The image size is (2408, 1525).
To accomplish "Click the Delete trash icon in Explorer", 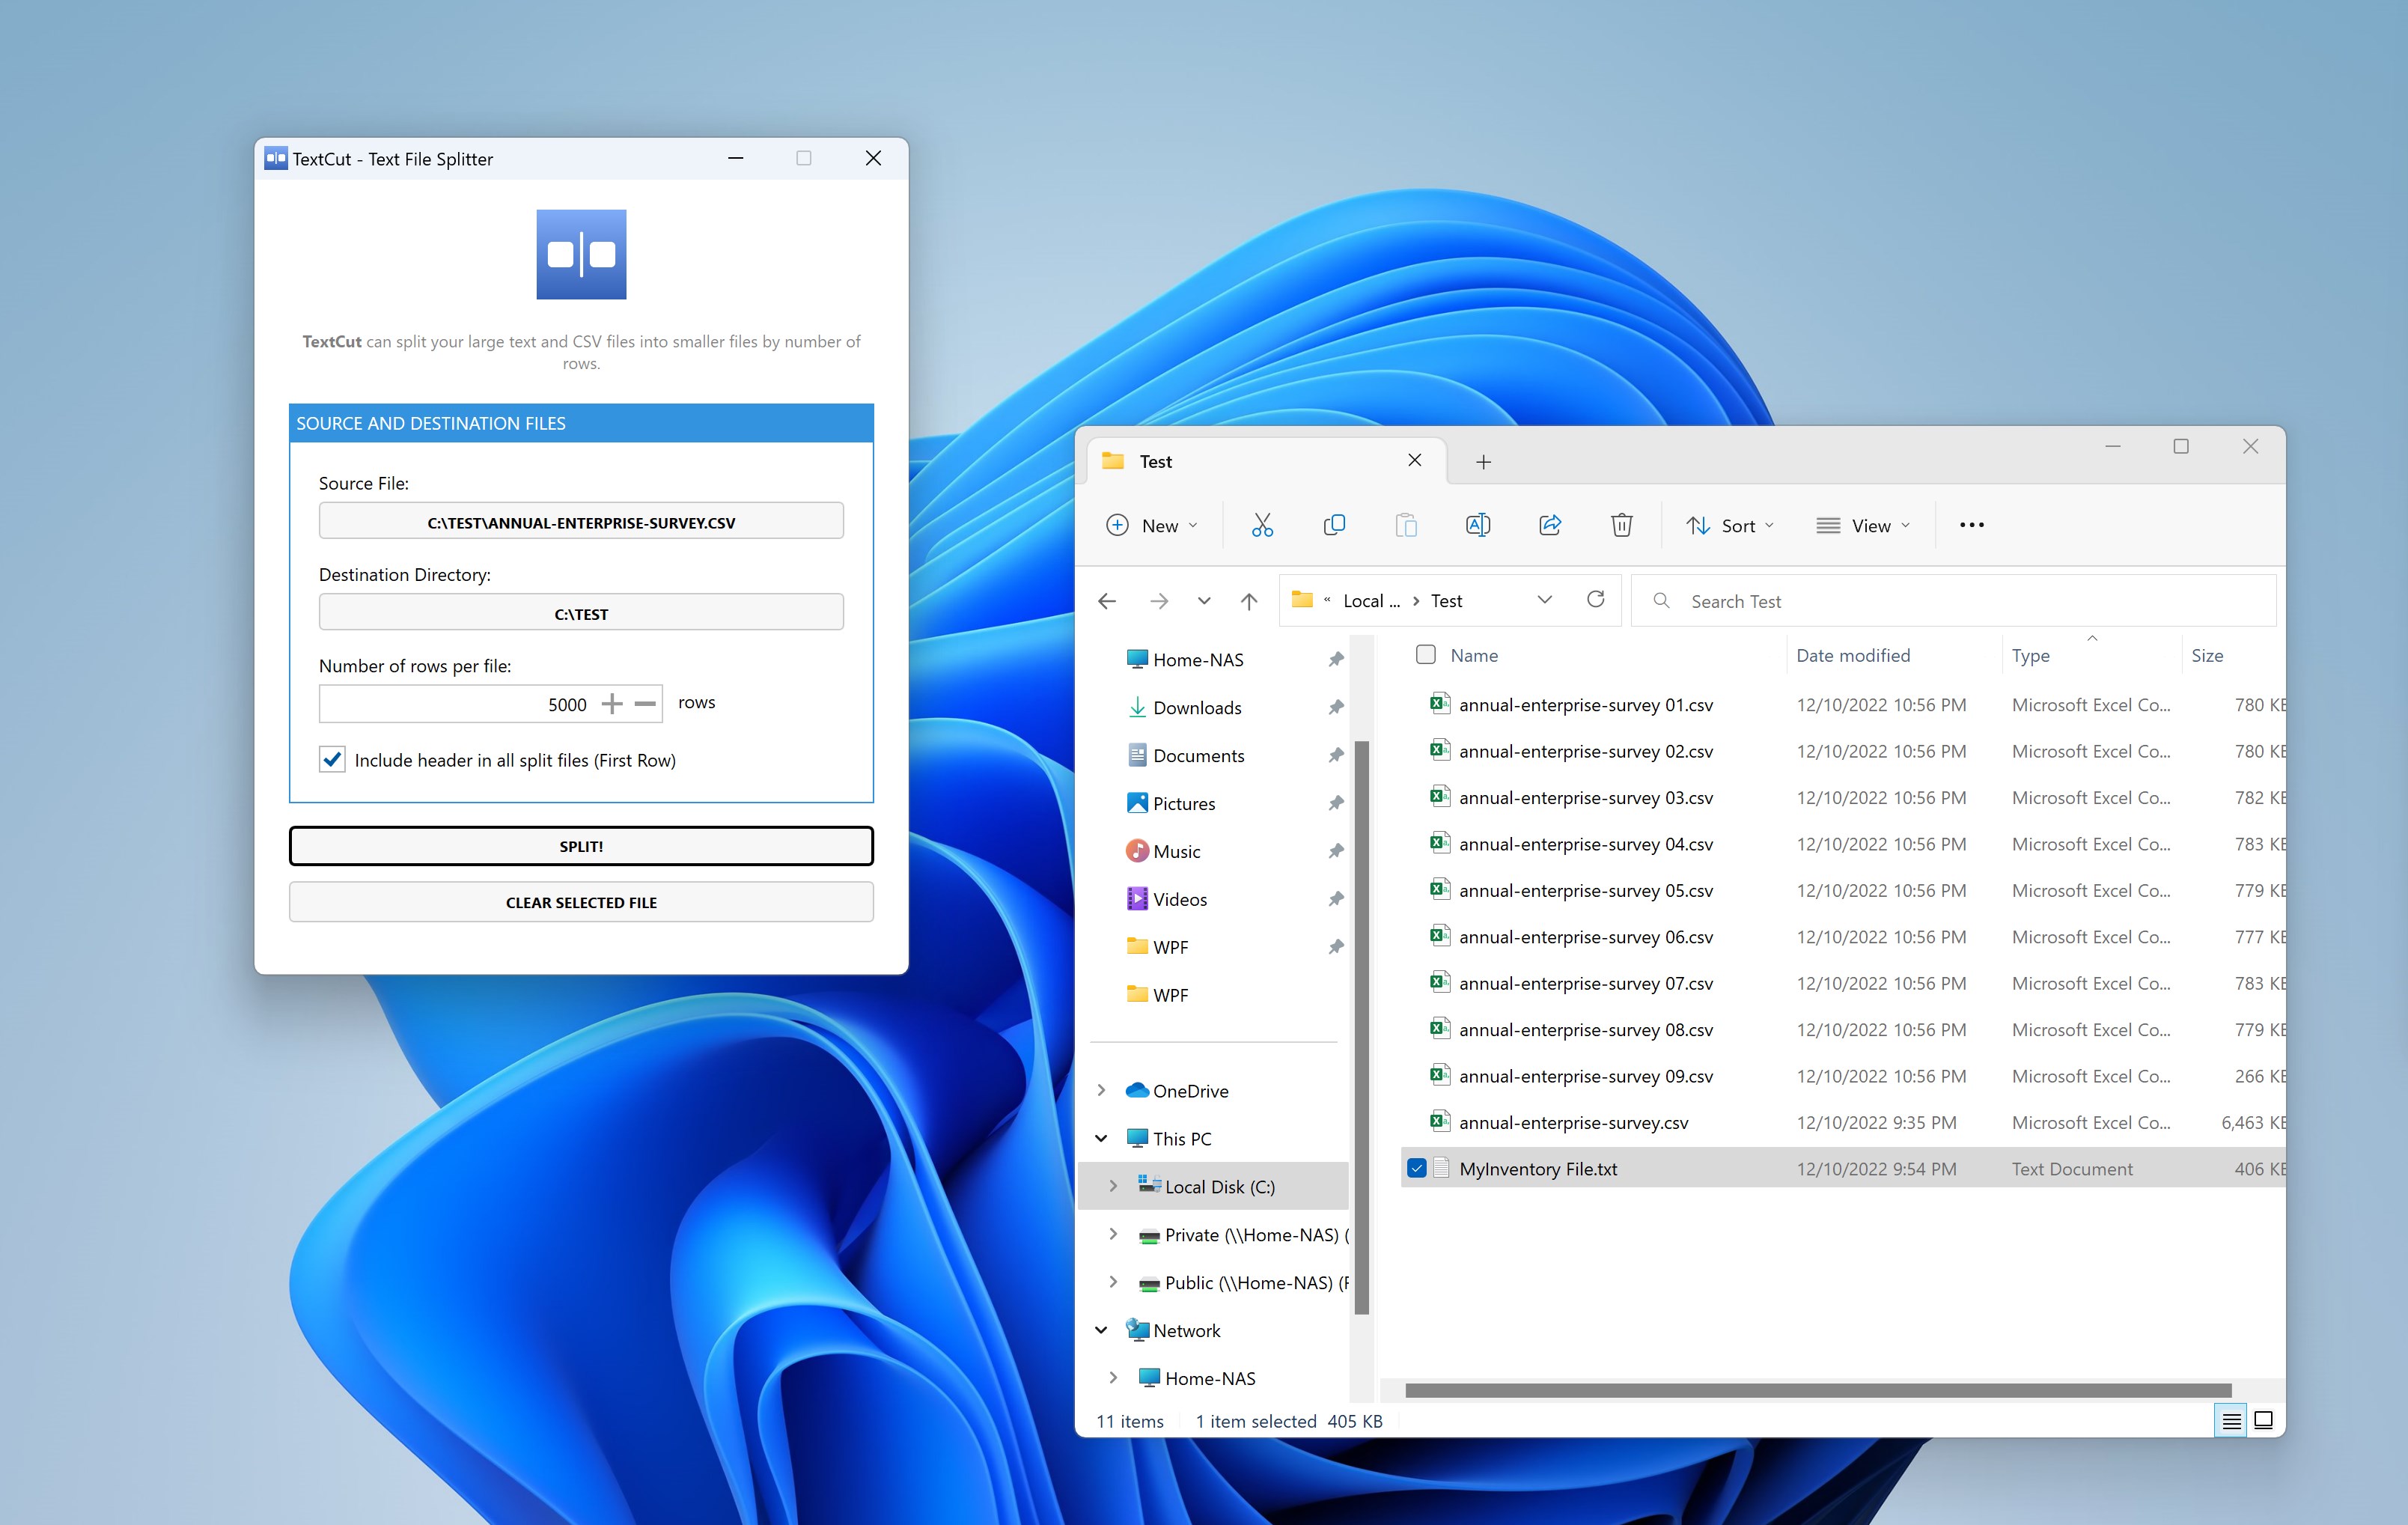I will coord(1622,525).
